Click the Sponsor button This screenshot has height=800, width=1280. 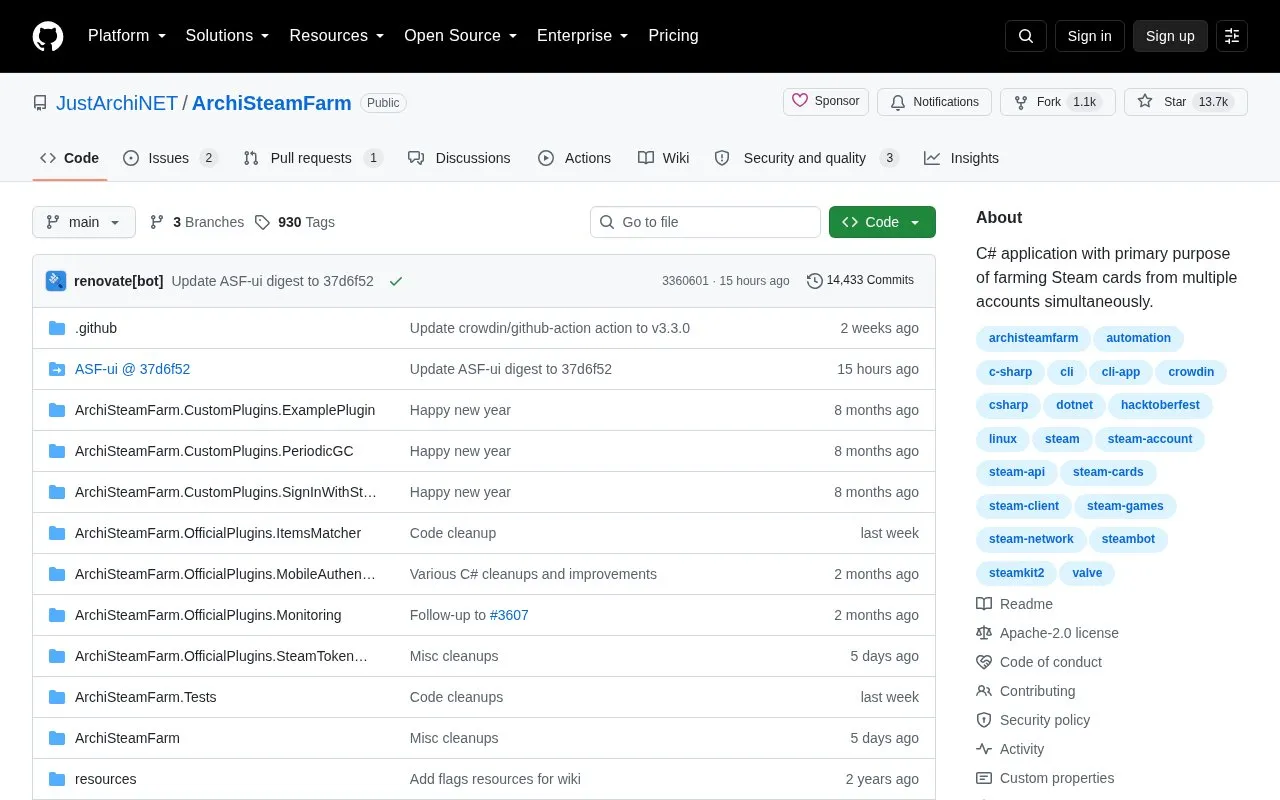(x=826, y=101)
